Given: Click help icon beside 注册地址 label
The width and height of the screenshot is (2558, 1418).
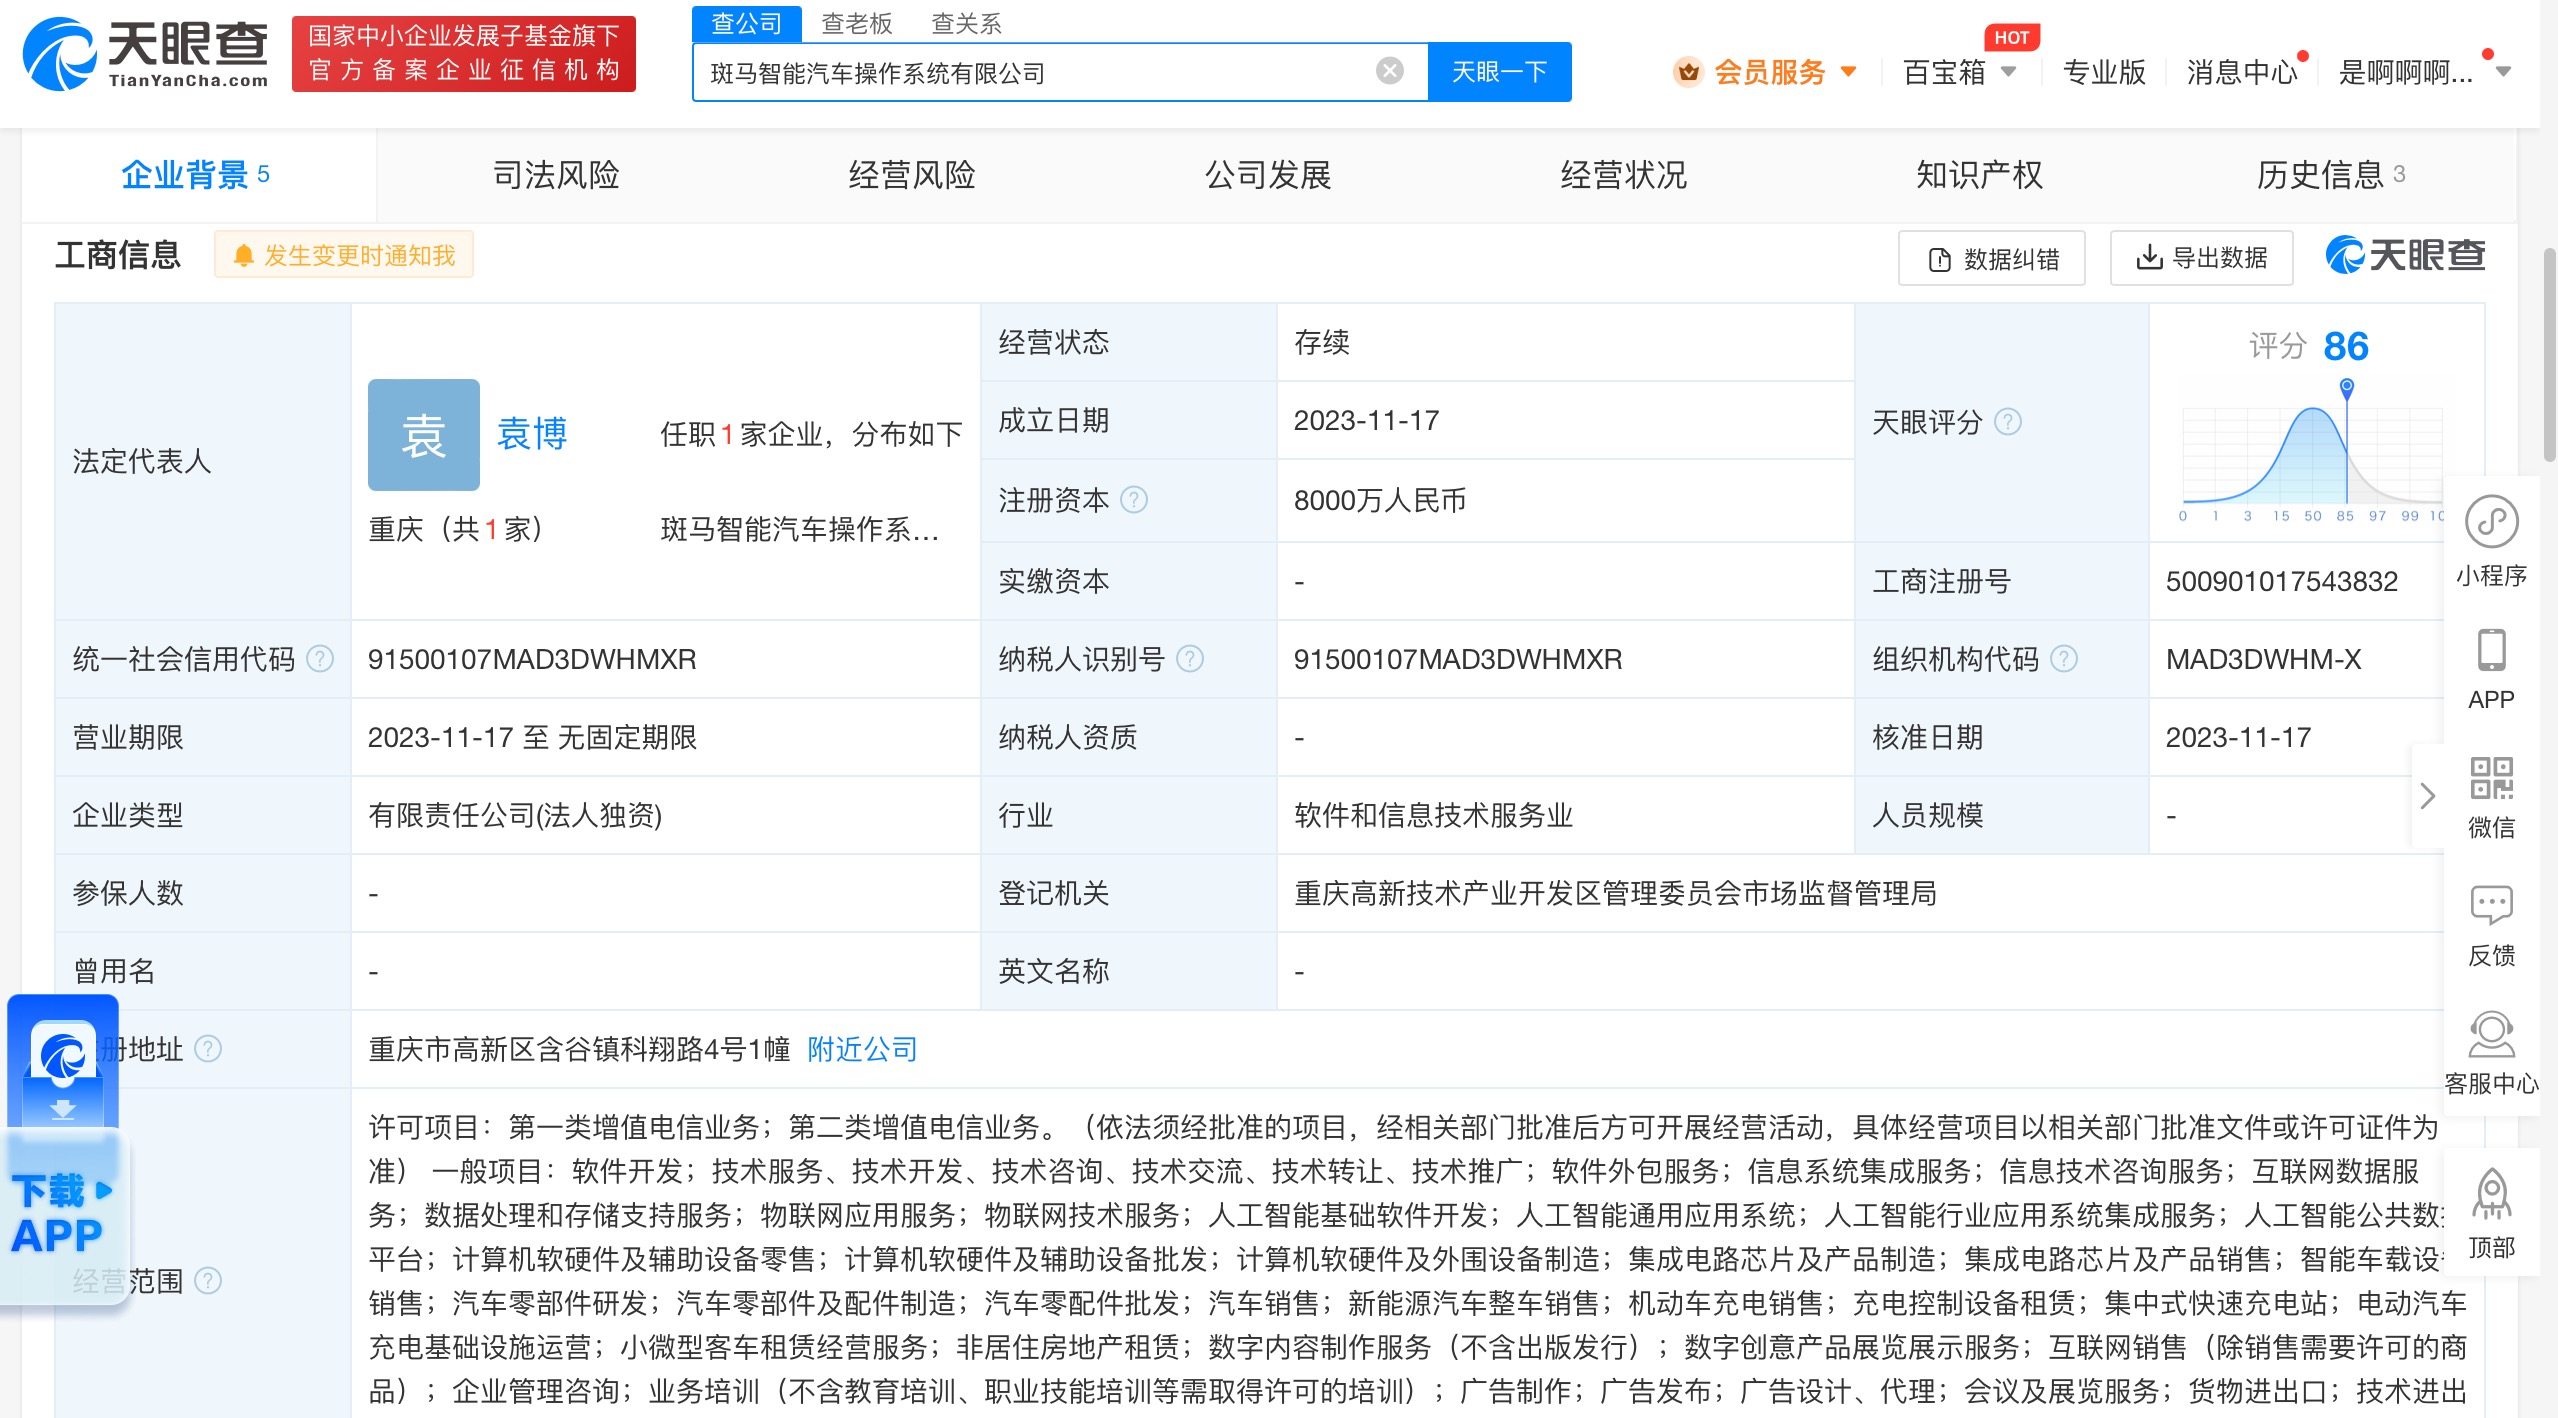Looking at the screenshot, I should point(207,1048).
